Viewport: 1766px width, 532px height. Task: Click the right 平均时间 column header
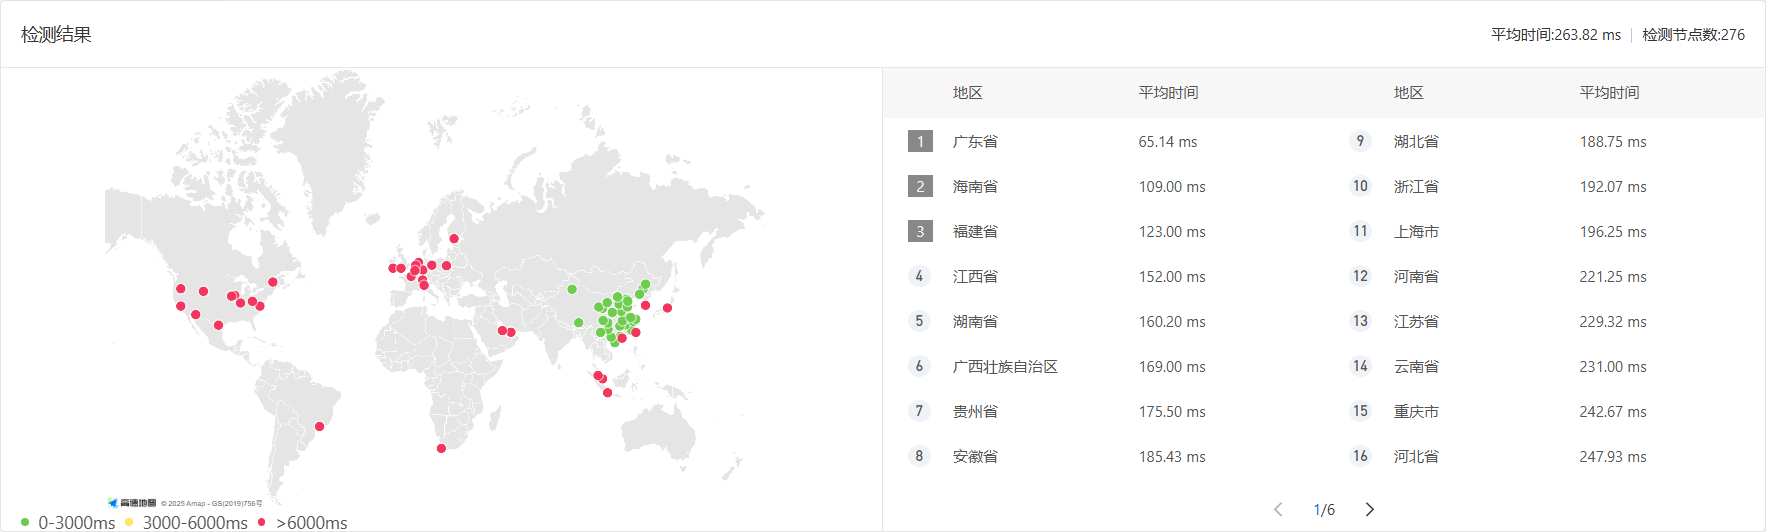pos(1609,93)
